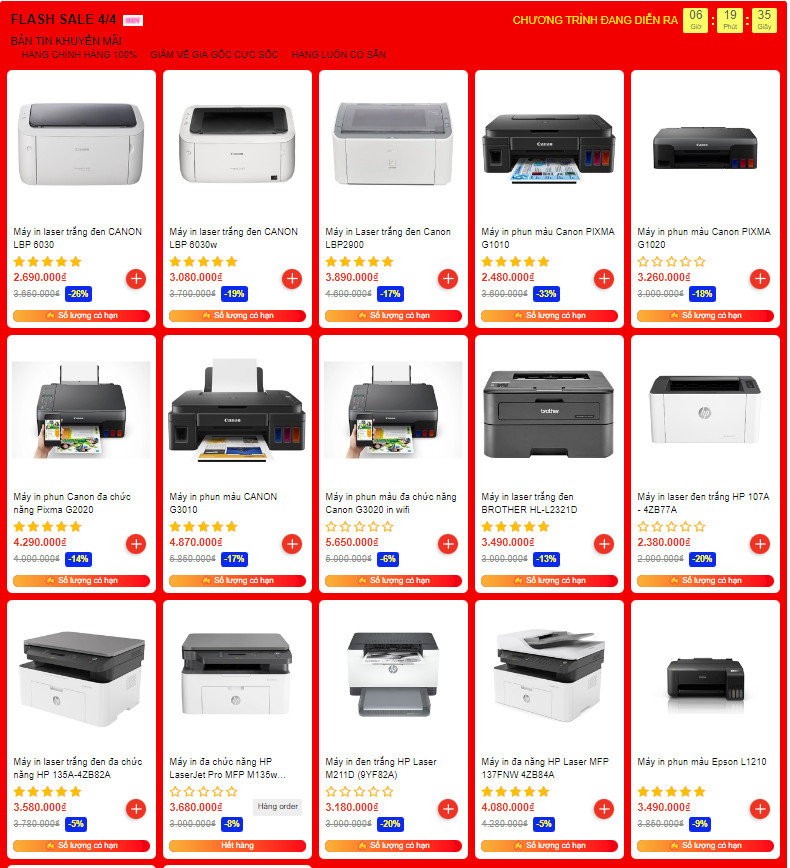The image size is (790, 868).
Task: Open product link Canon G3020 in wifi
Action: [391, 503]
